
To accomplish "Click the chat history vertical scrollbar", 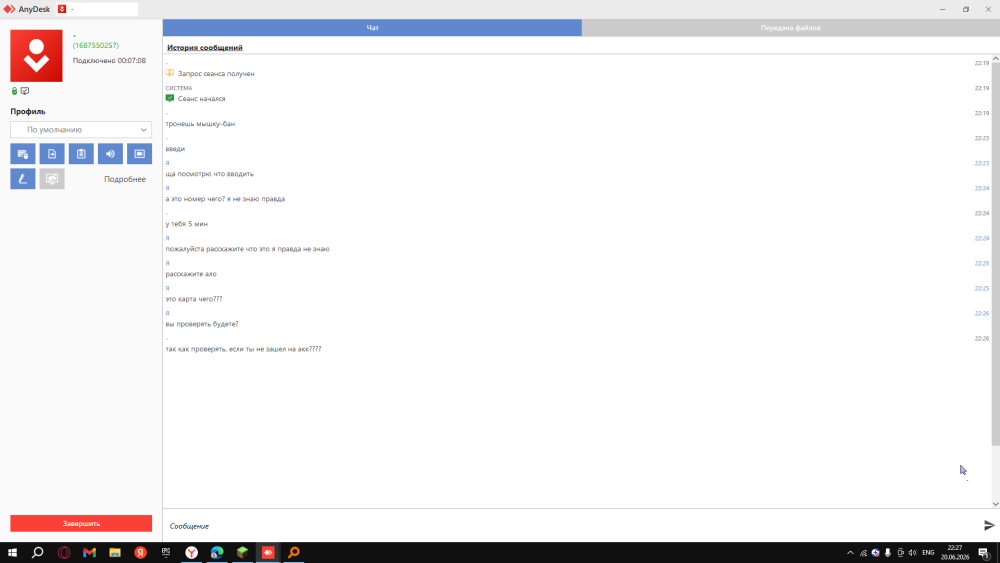I will 995,255.
